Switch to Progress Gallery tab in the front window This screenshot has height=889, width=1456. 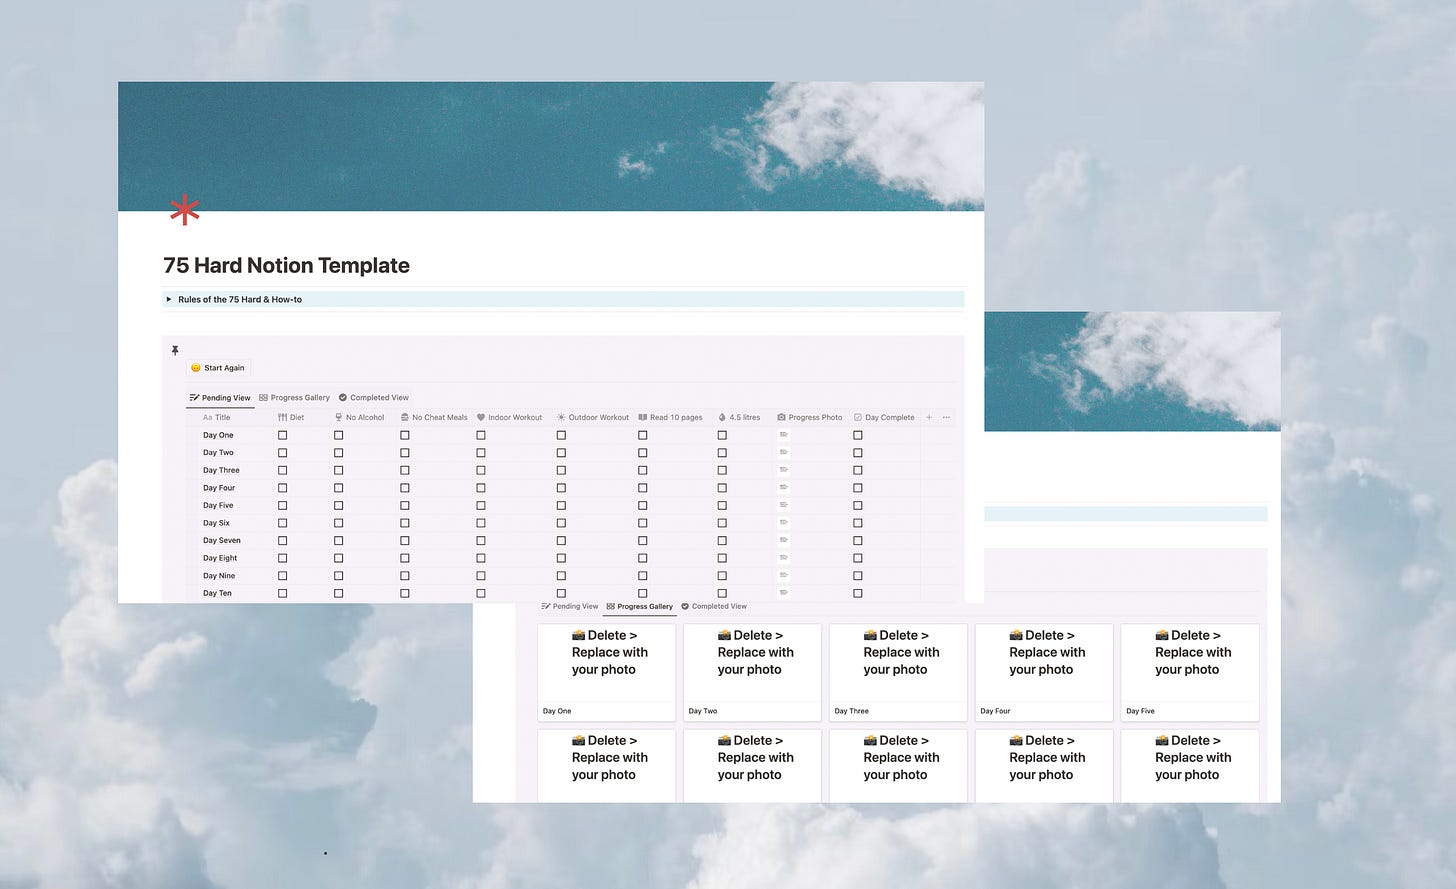[294, 397]
